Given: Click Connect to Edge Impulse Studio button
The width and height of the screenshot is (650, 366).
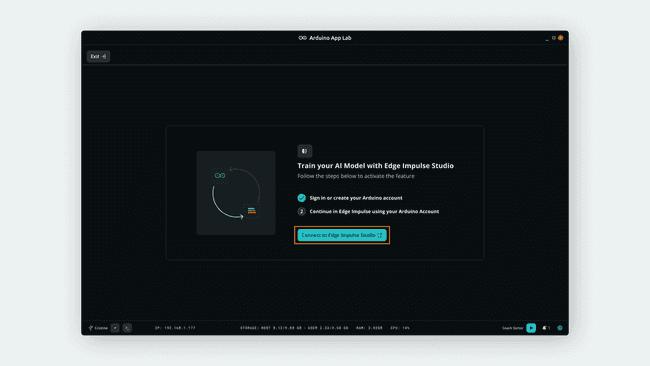Looking at the screenshot, I should [x=342, y=235].
